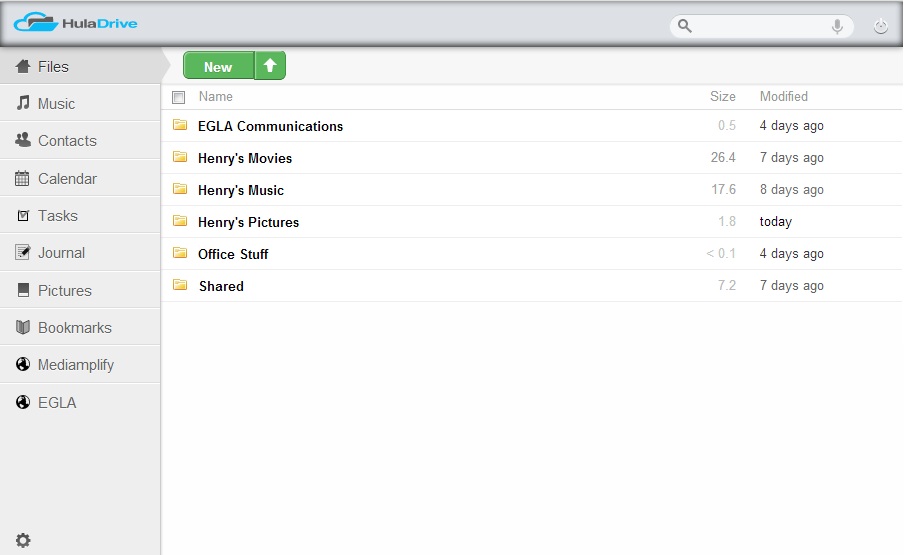Toggle the select-all checkbox in header

tap(179, 97)
